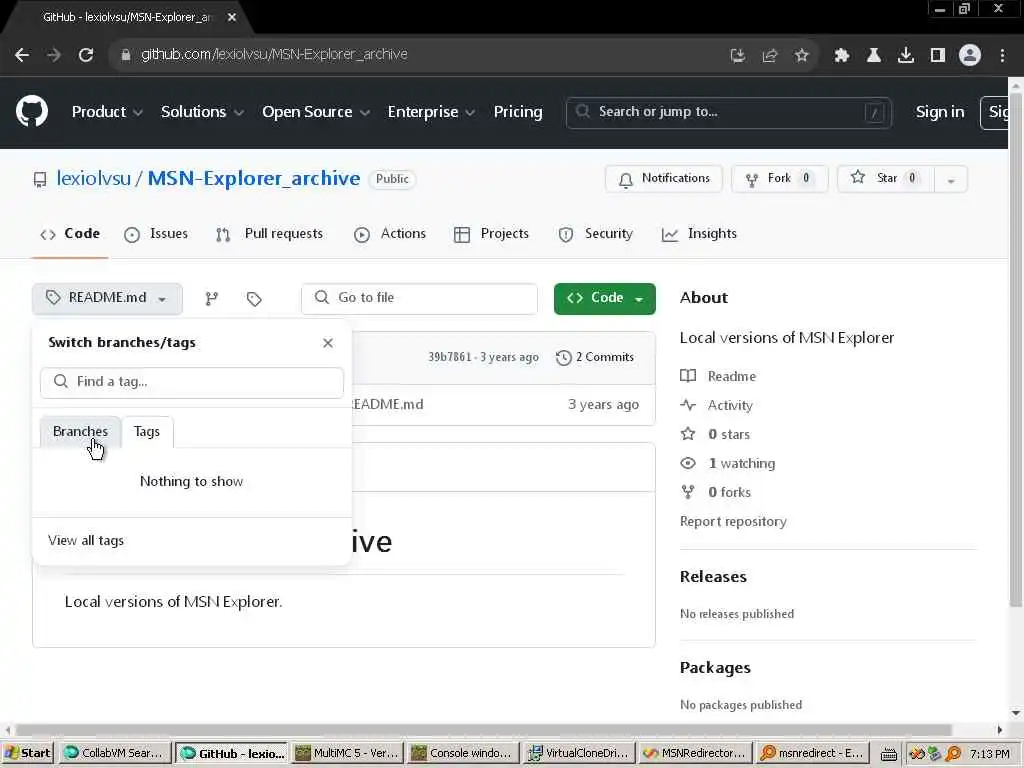Expand the Enterprise menu
The height and width of the screenshot is (768, 1024).
[431, 112]
